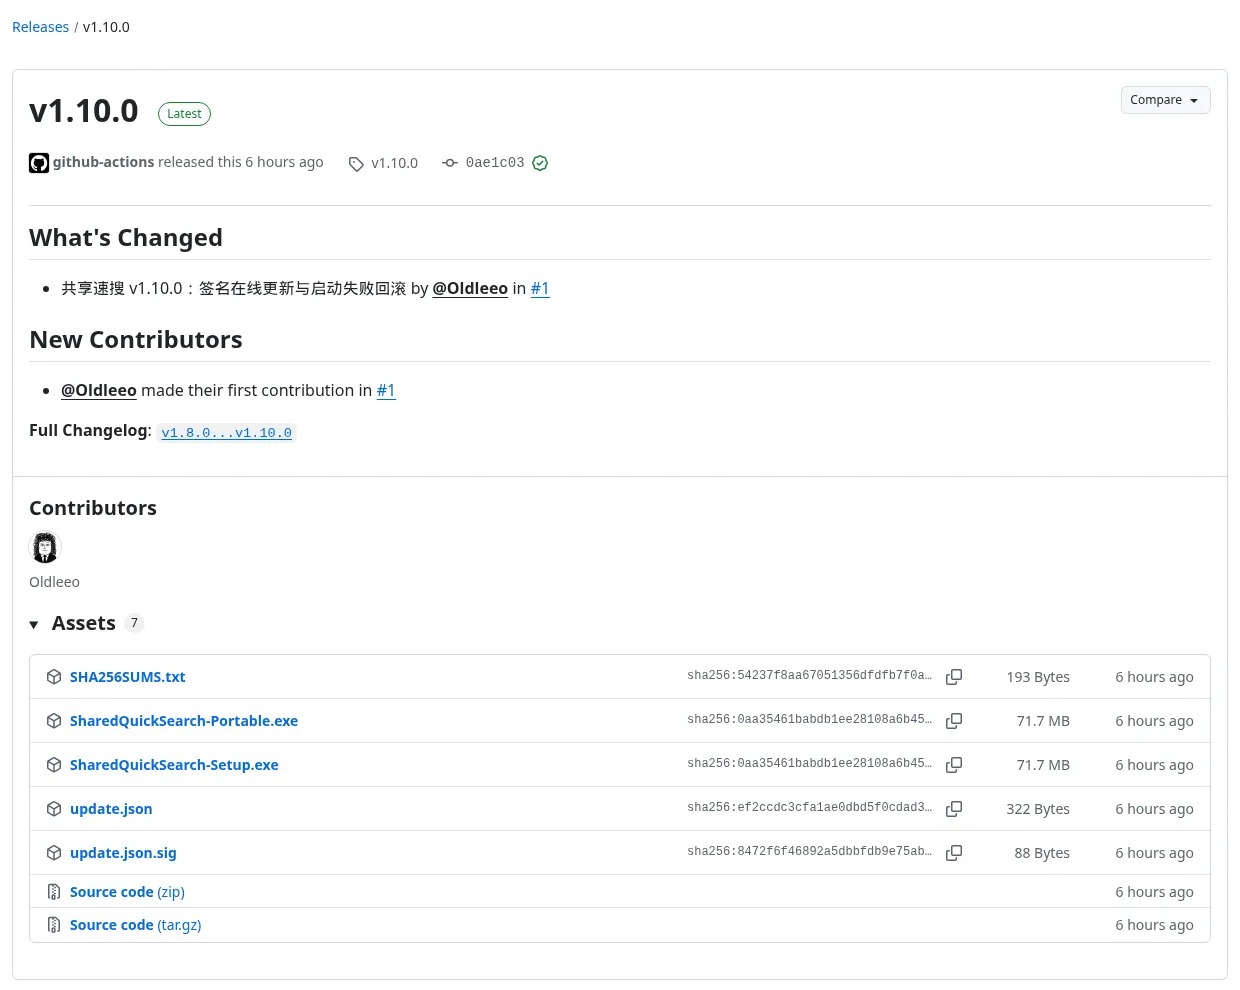Viewport: 1240px width, 990px height.
Task: Click the github-actions avatar icon
Action: pyautogui.click(x=39, y=163)
